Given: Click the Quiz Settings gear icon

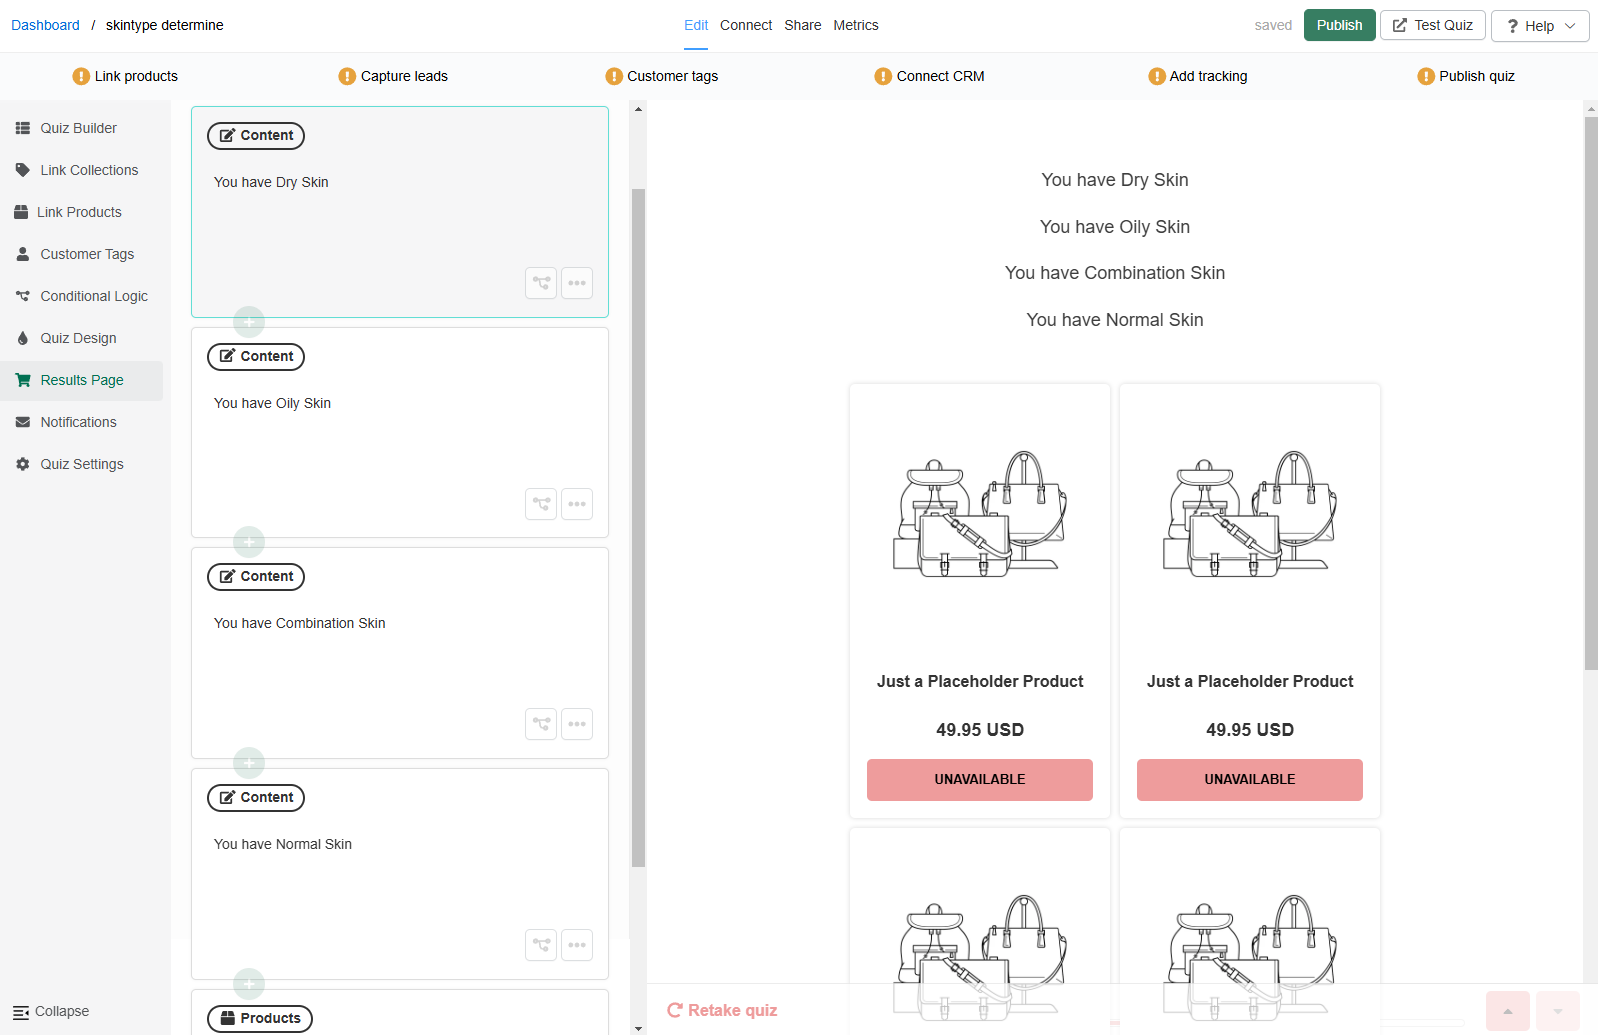Looking at the screenshot, I should 23,464.
